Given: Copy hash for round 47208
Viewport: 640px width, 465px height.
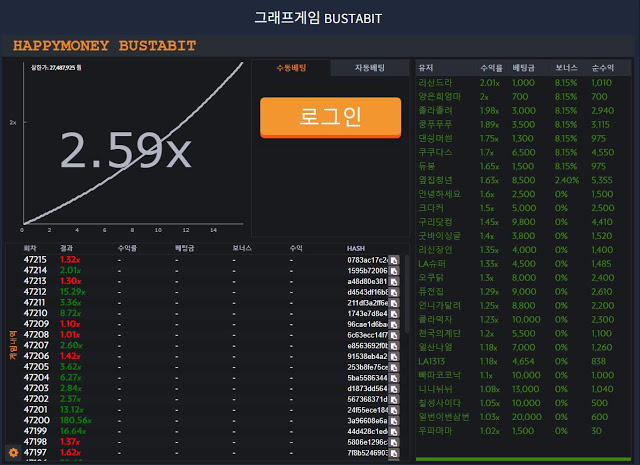Looking at the screenshot, I should pos(394,335).
